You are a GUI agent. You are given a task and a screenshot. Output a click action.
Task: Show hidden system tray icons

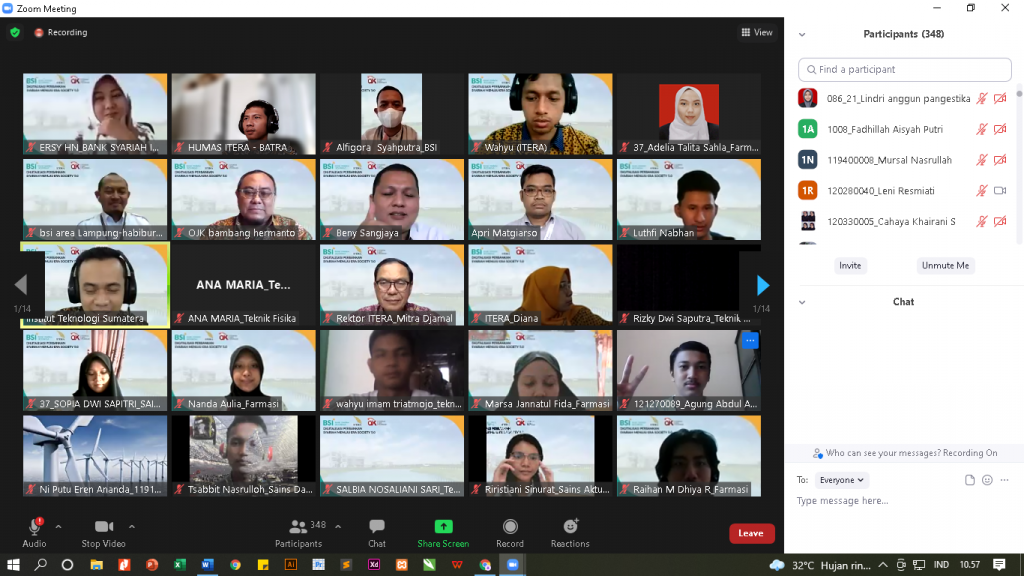(x=883, y=565)
